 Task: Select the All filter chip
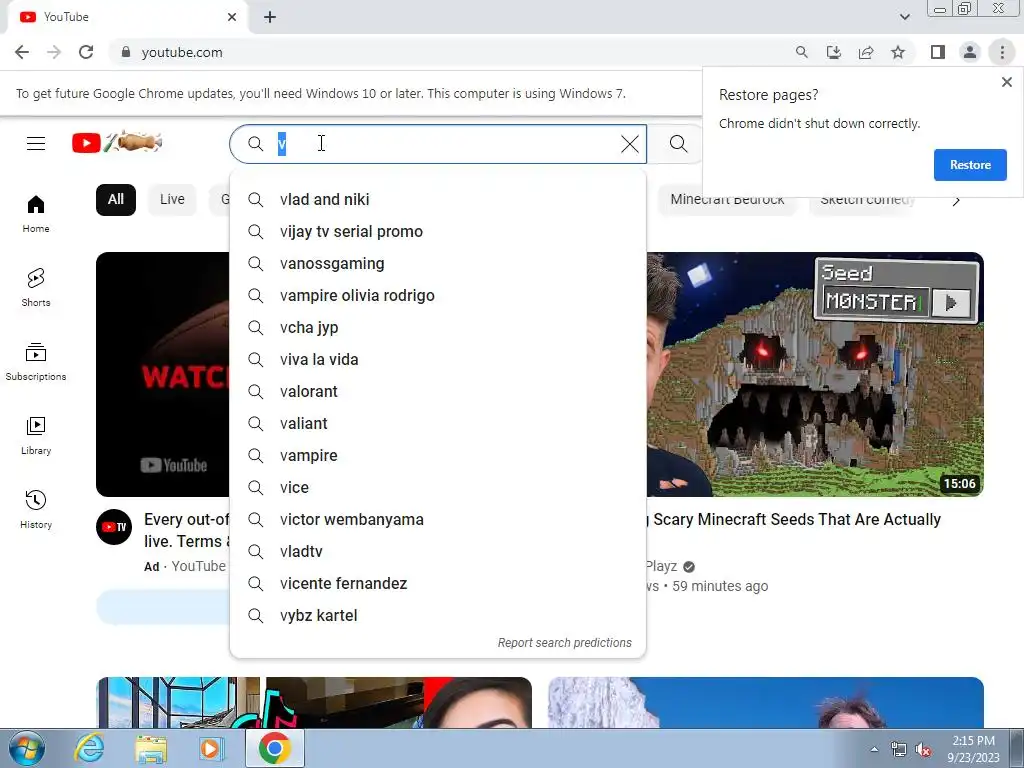[116, 199]
